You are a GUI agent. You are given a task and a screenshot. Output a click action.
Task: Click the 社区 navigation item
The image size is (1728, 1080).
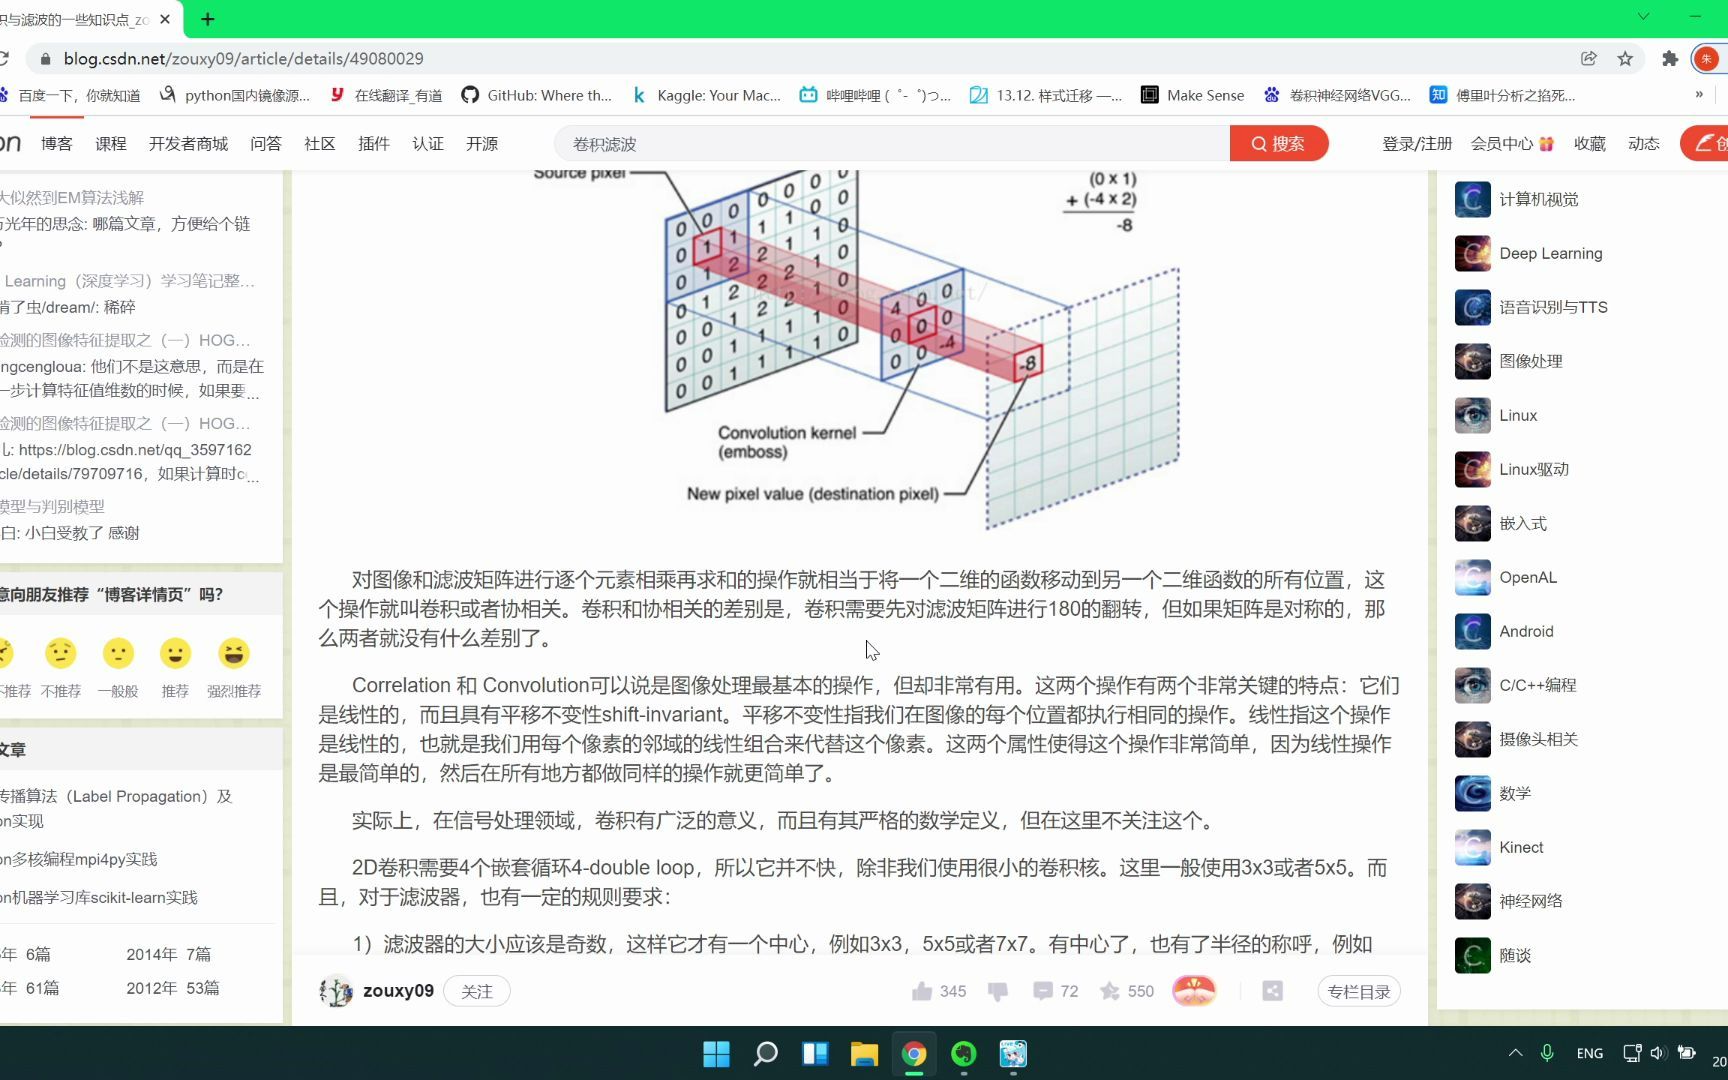[x=320, y=144]
